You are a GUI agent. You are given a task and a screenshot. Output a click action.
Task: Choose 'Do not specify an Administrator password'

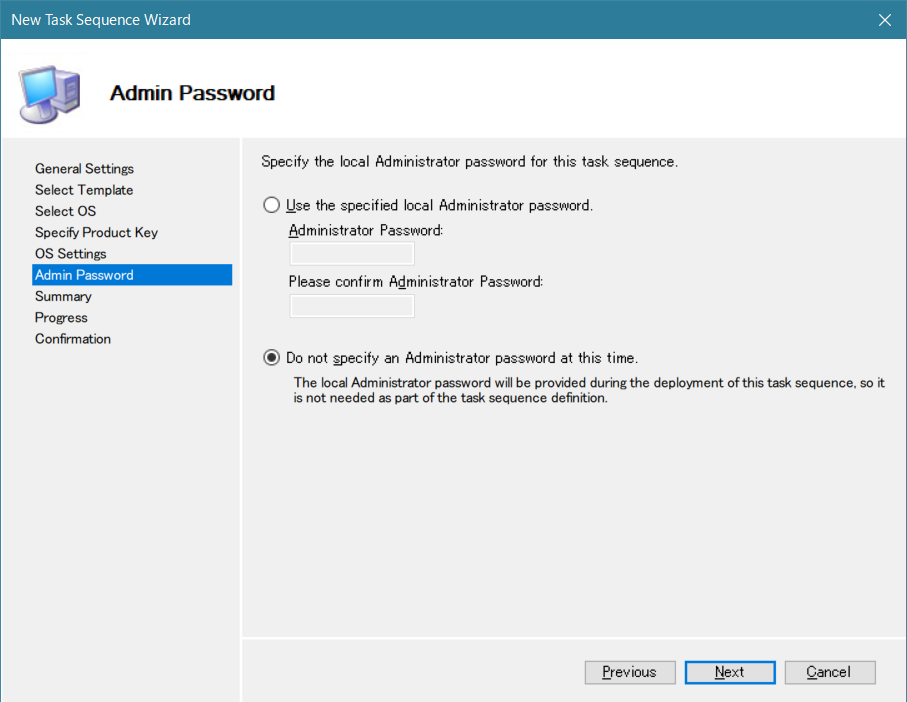[271, 357]
